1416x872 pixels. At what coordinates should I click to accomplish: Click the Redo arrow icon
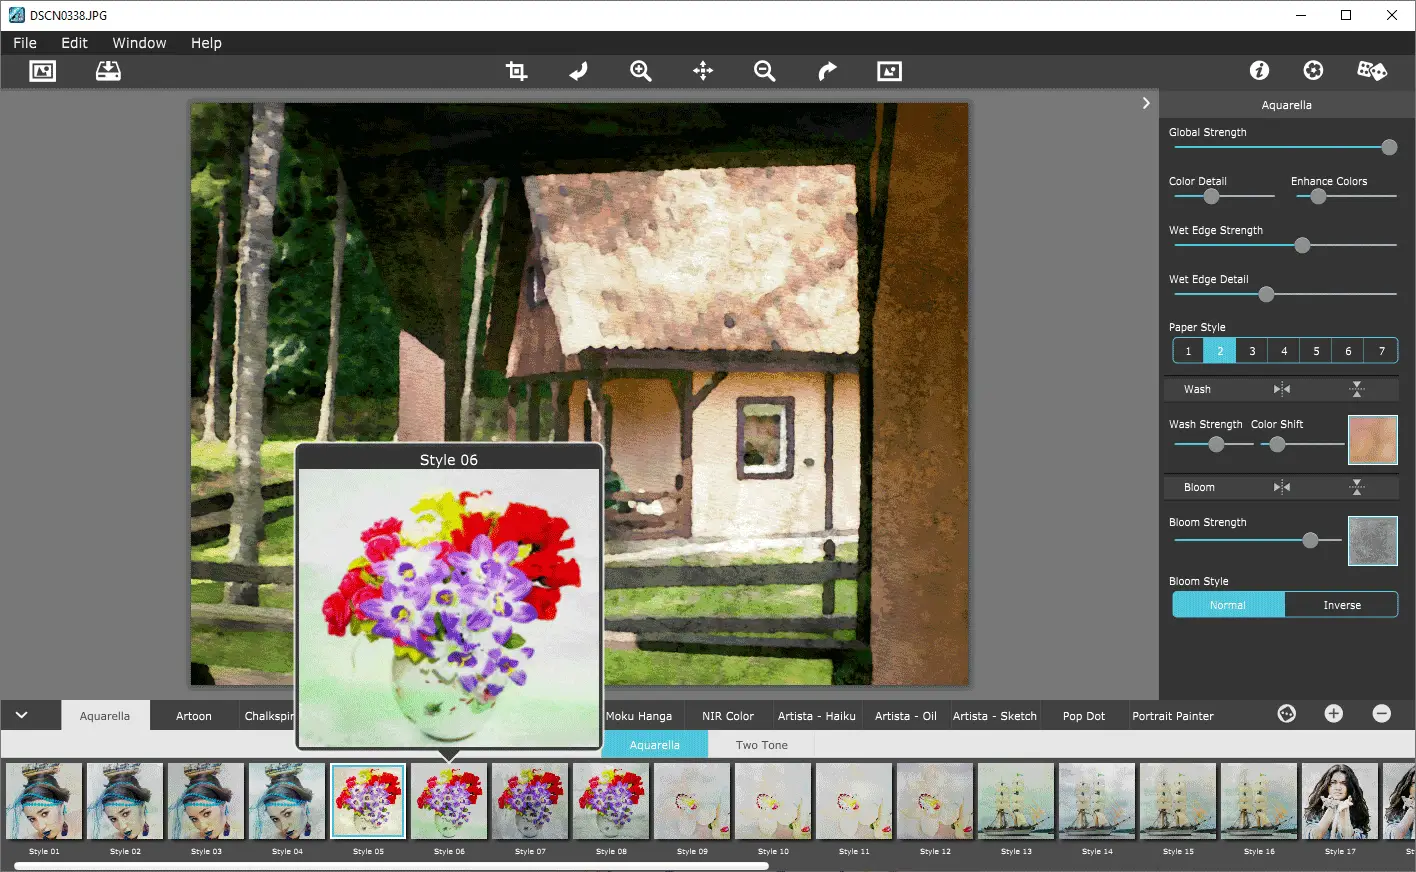coord(827,71)
